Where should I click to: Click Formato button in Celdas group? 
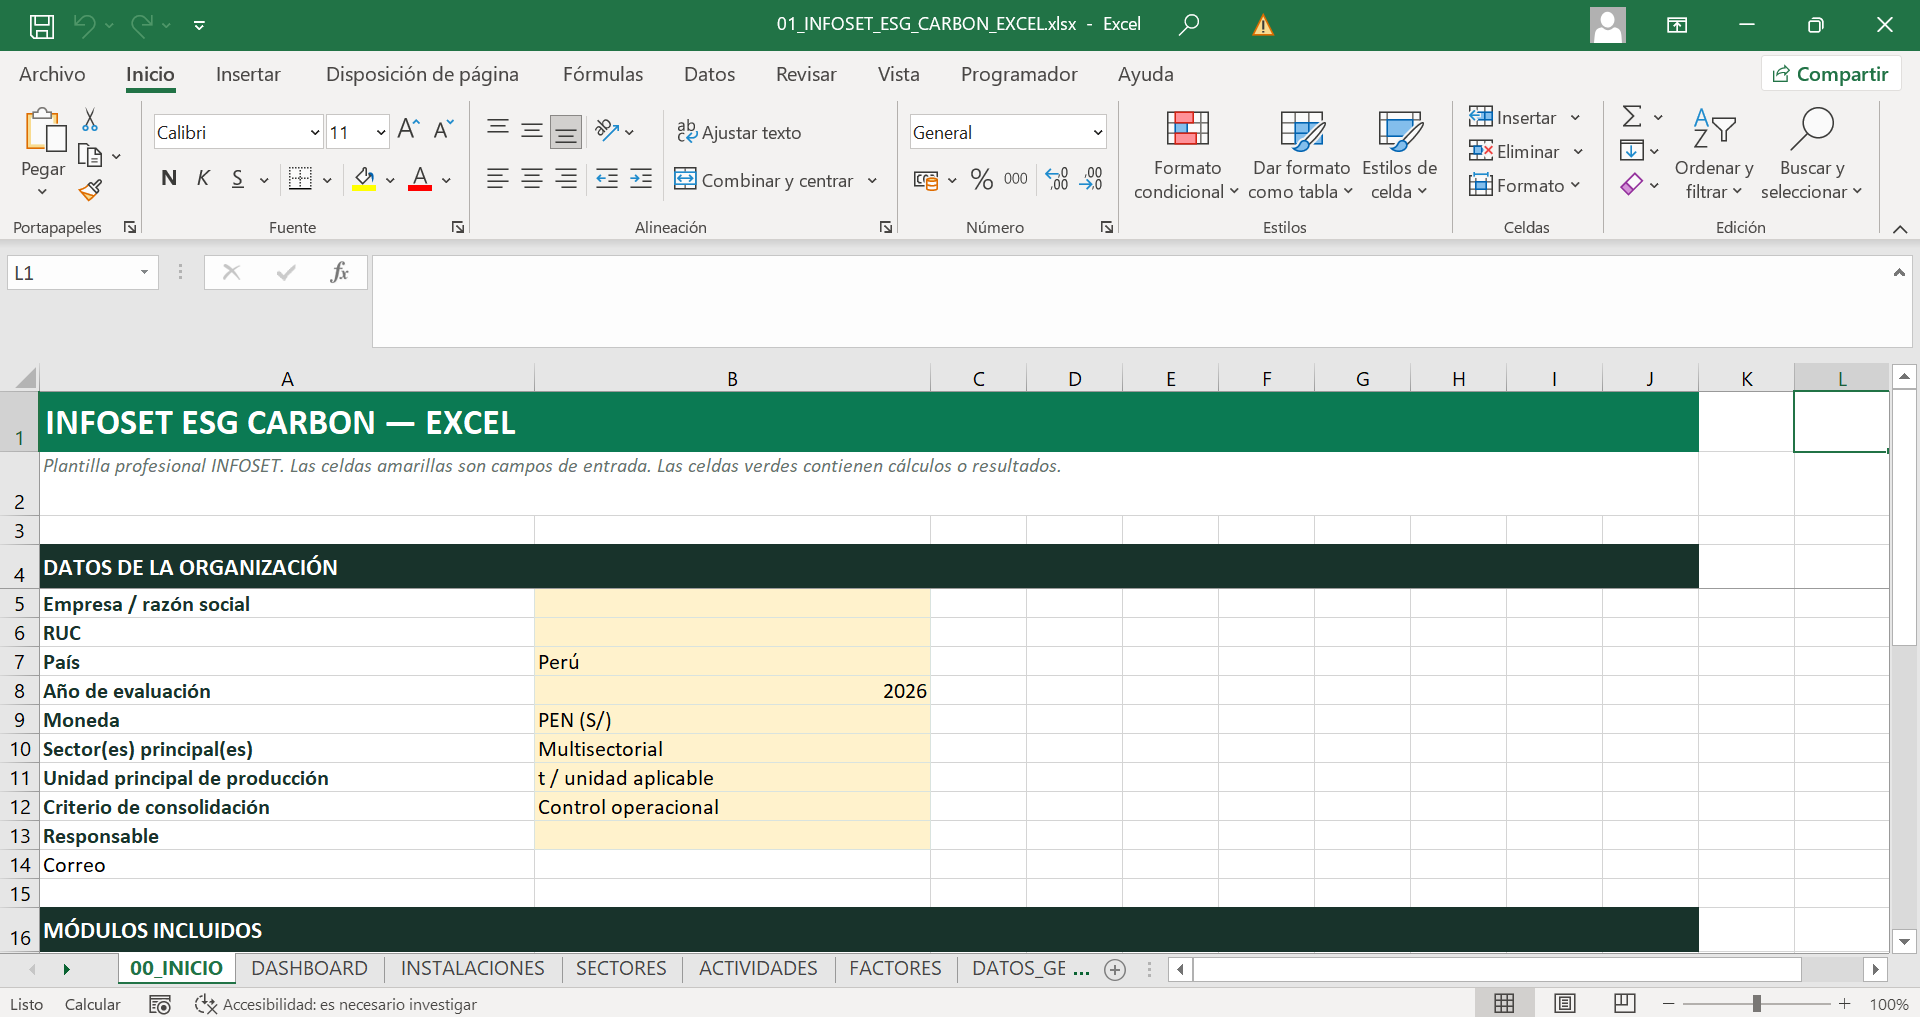(x=1516, y=185)
